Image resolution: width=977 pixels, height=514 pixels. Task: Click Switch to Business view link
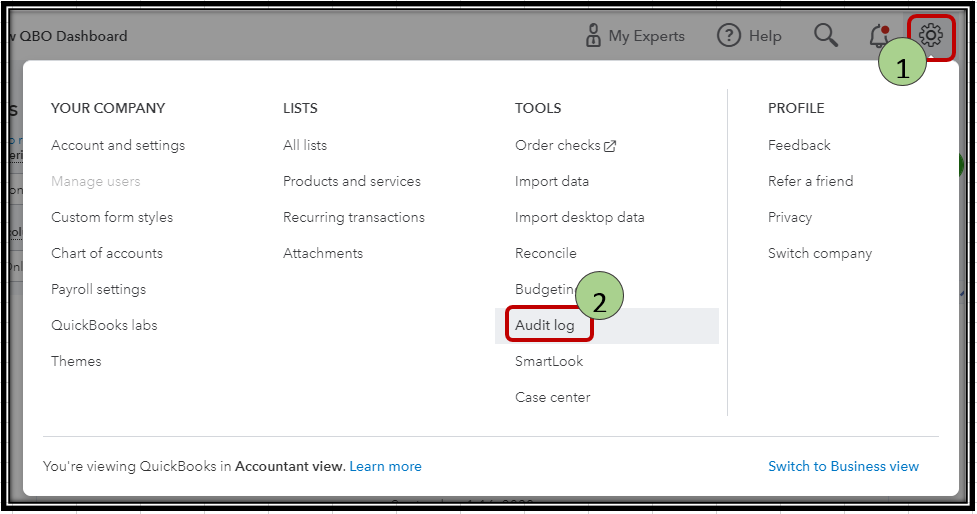tap(843, 466)
